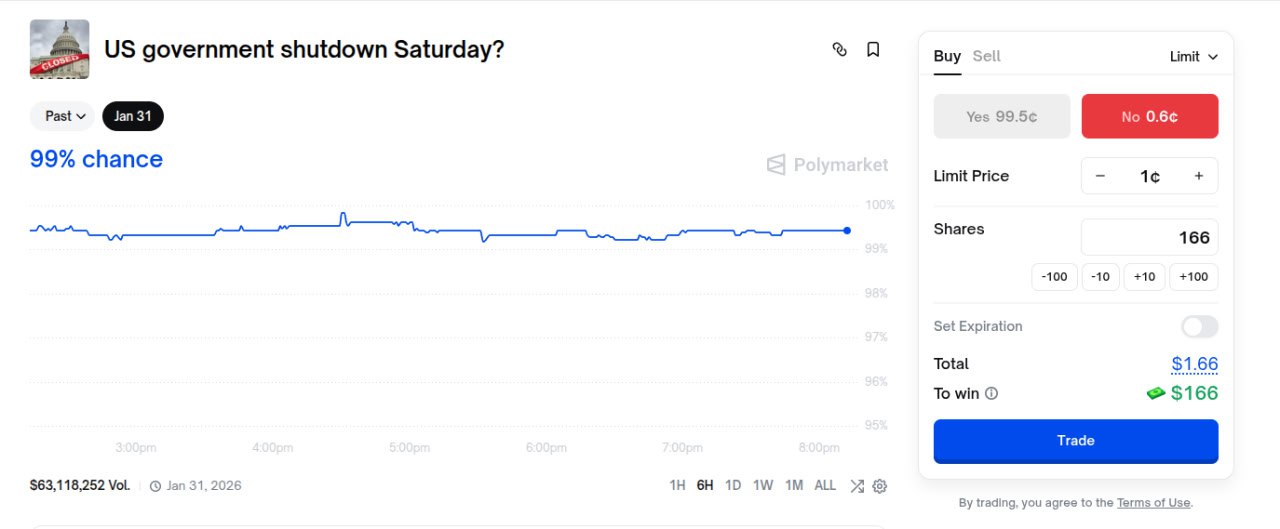This screenshot has width=1280, height=529.
Task: Expand the Limit order type dropdown
Action: (x=1194, y=57)
